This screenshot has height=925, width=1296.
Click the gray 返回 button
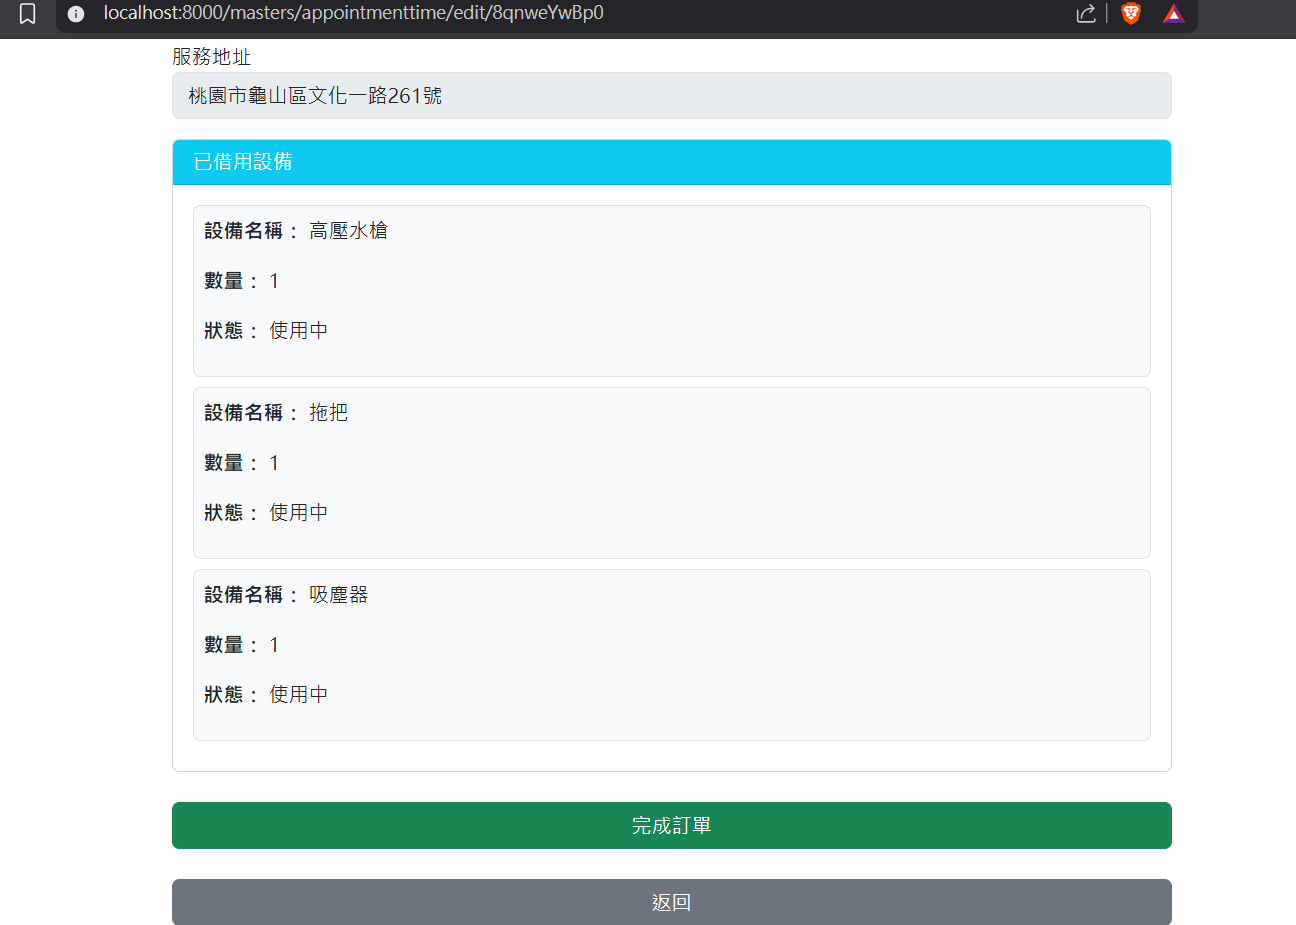coord(672,902)
